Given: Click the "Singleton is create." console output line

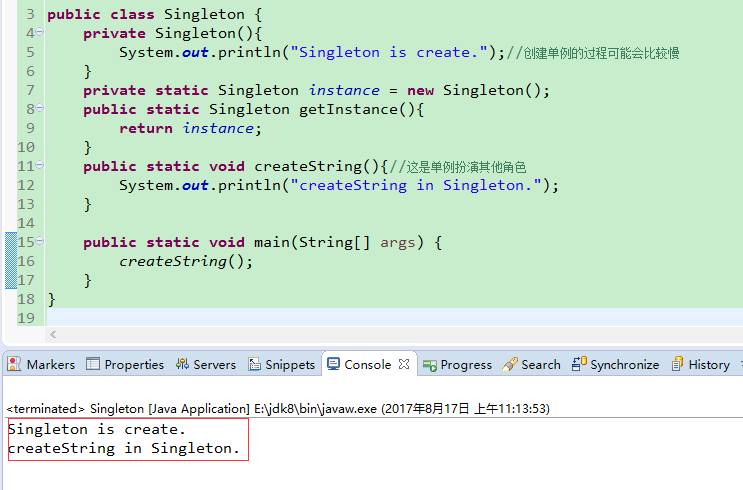Looking at the screenshot, I should pyautogui.click(x=97, y=429).
